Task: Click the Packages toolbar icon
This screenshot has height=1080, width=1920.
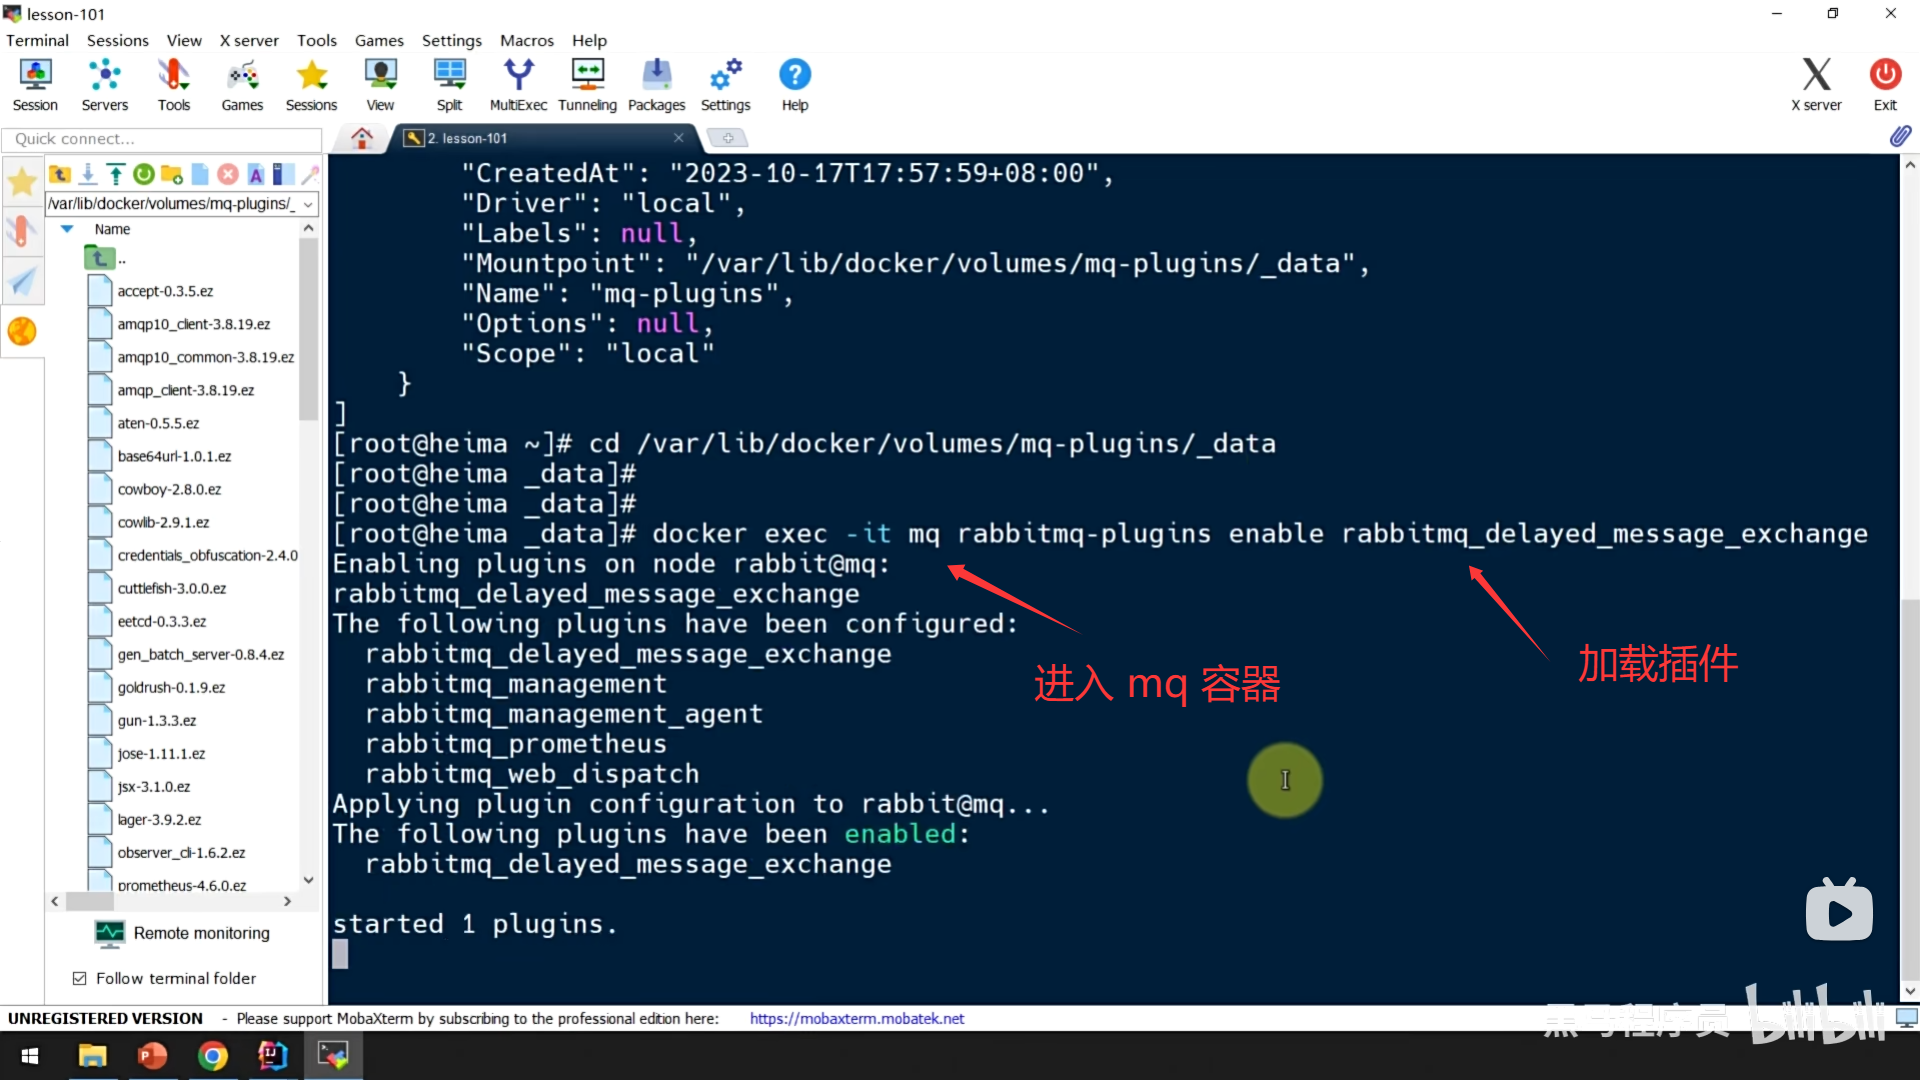Action: tap(656, 85)
